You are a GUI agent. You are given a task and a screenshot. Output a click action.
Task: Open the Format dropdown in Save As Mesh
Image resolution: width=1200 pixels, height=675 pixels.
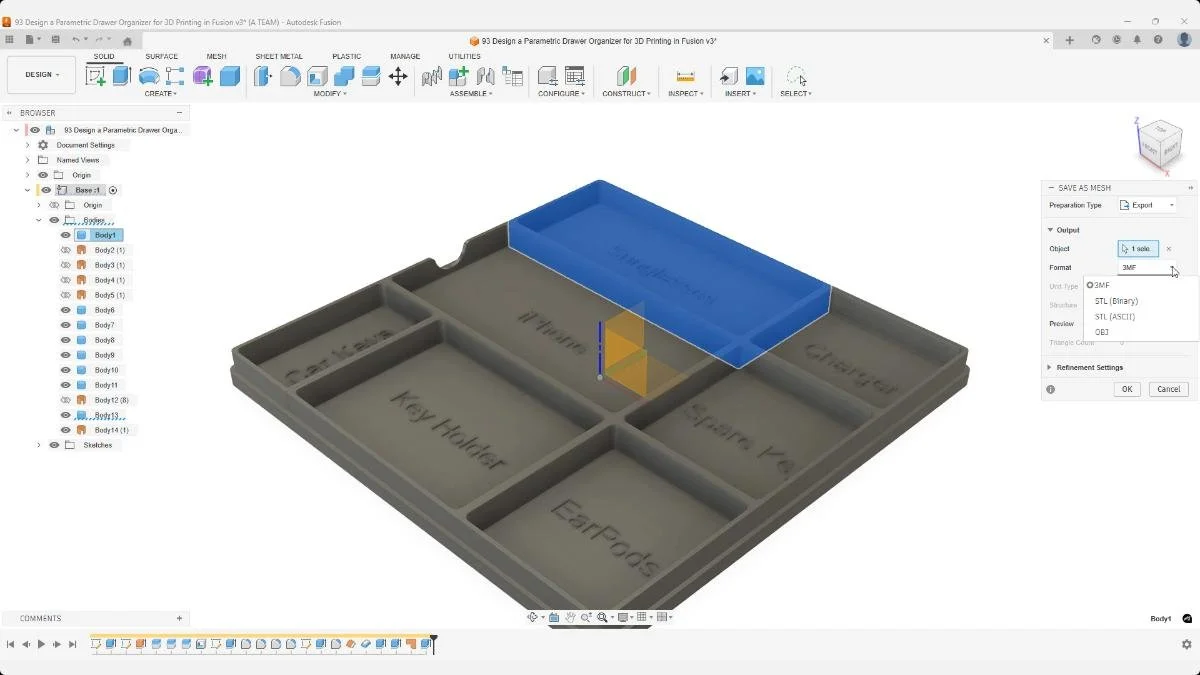[x=1145, y=267]
